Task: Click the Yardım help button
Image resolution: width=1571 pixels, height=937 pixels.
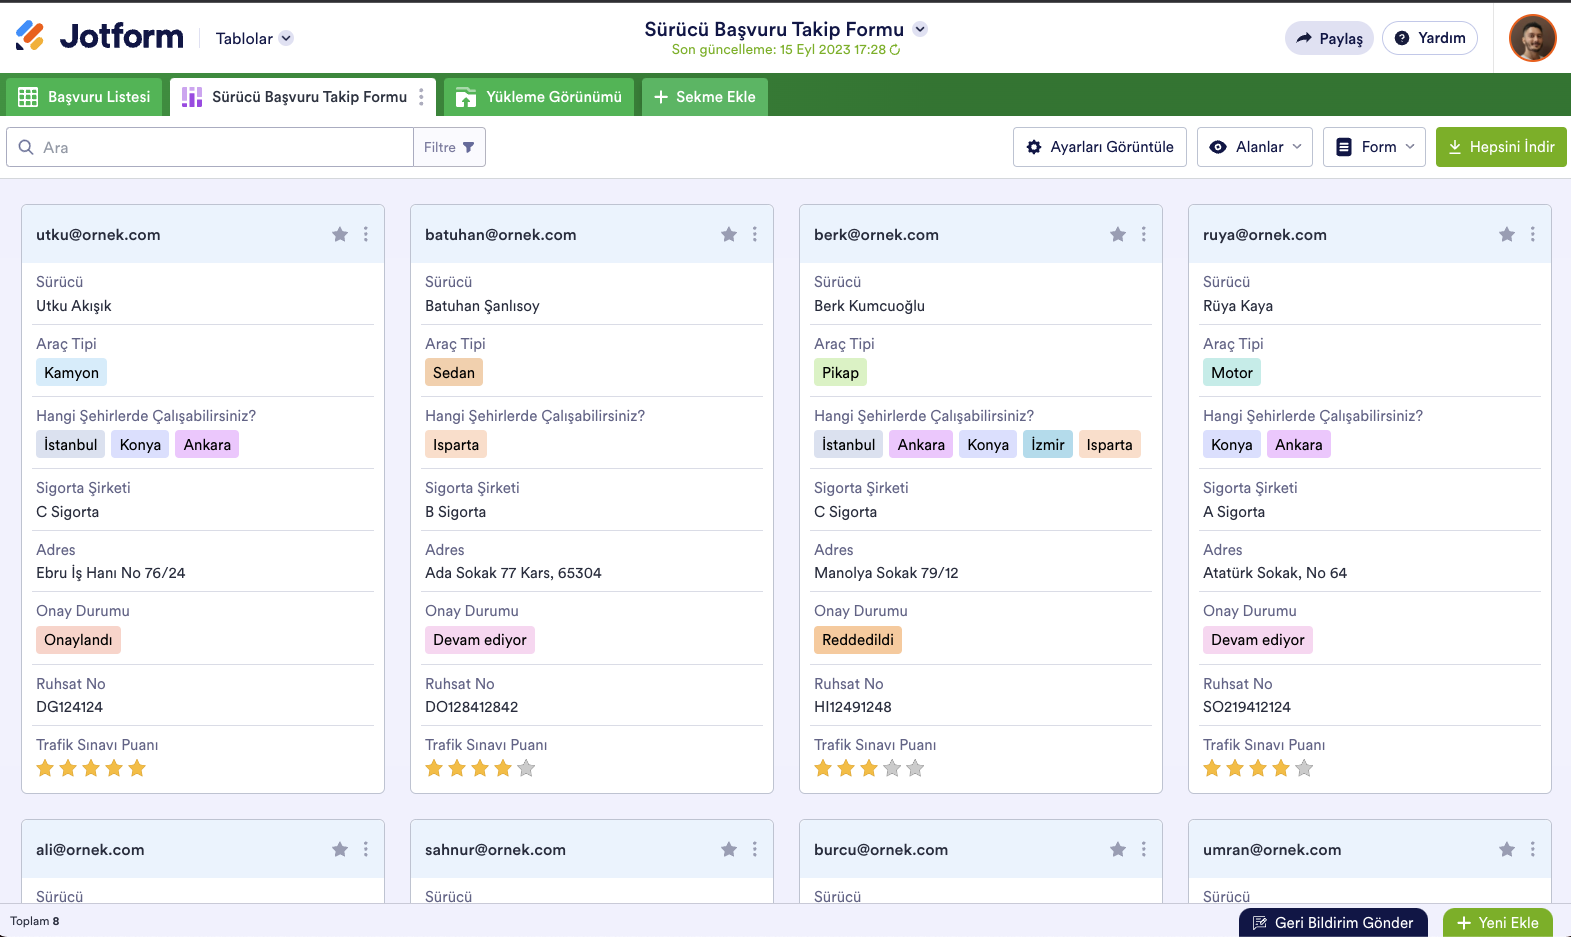Action: click(x=1429, y=38)
